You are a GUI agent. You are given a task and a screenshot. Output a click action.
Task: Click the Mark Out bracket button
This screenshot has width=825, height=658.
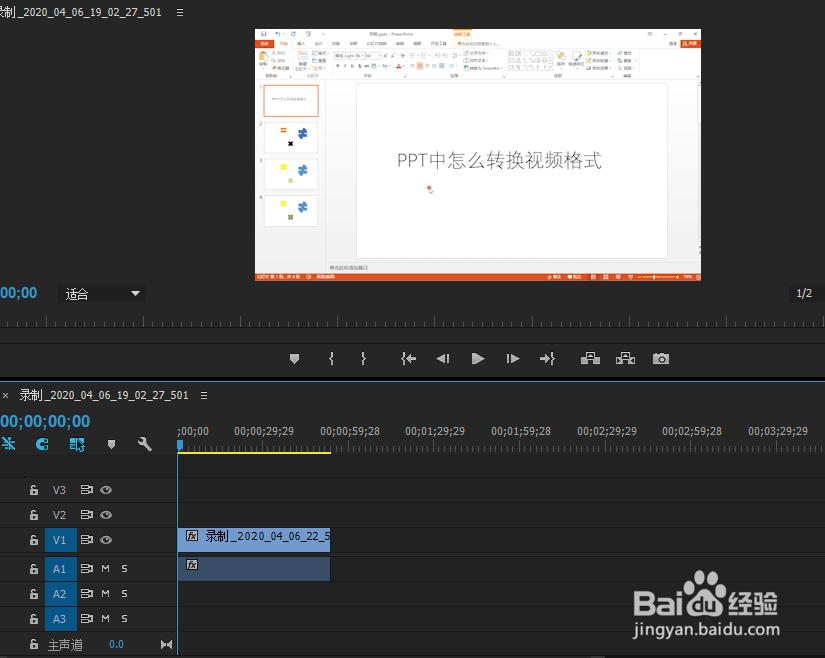pos(364,359)
